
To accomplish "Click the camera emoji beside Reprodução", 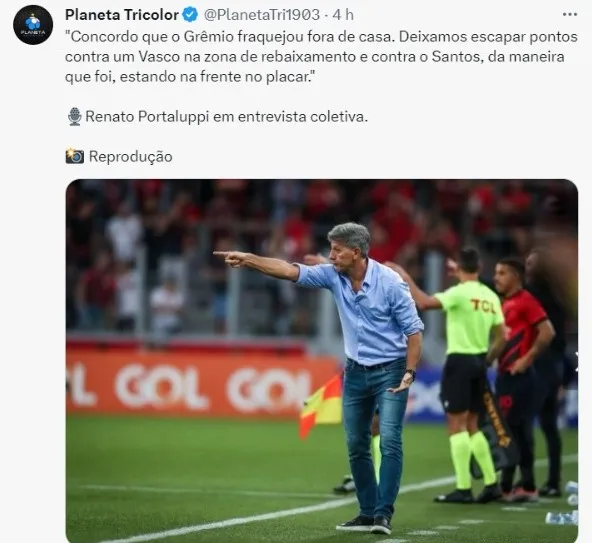I will pos(75,156).
